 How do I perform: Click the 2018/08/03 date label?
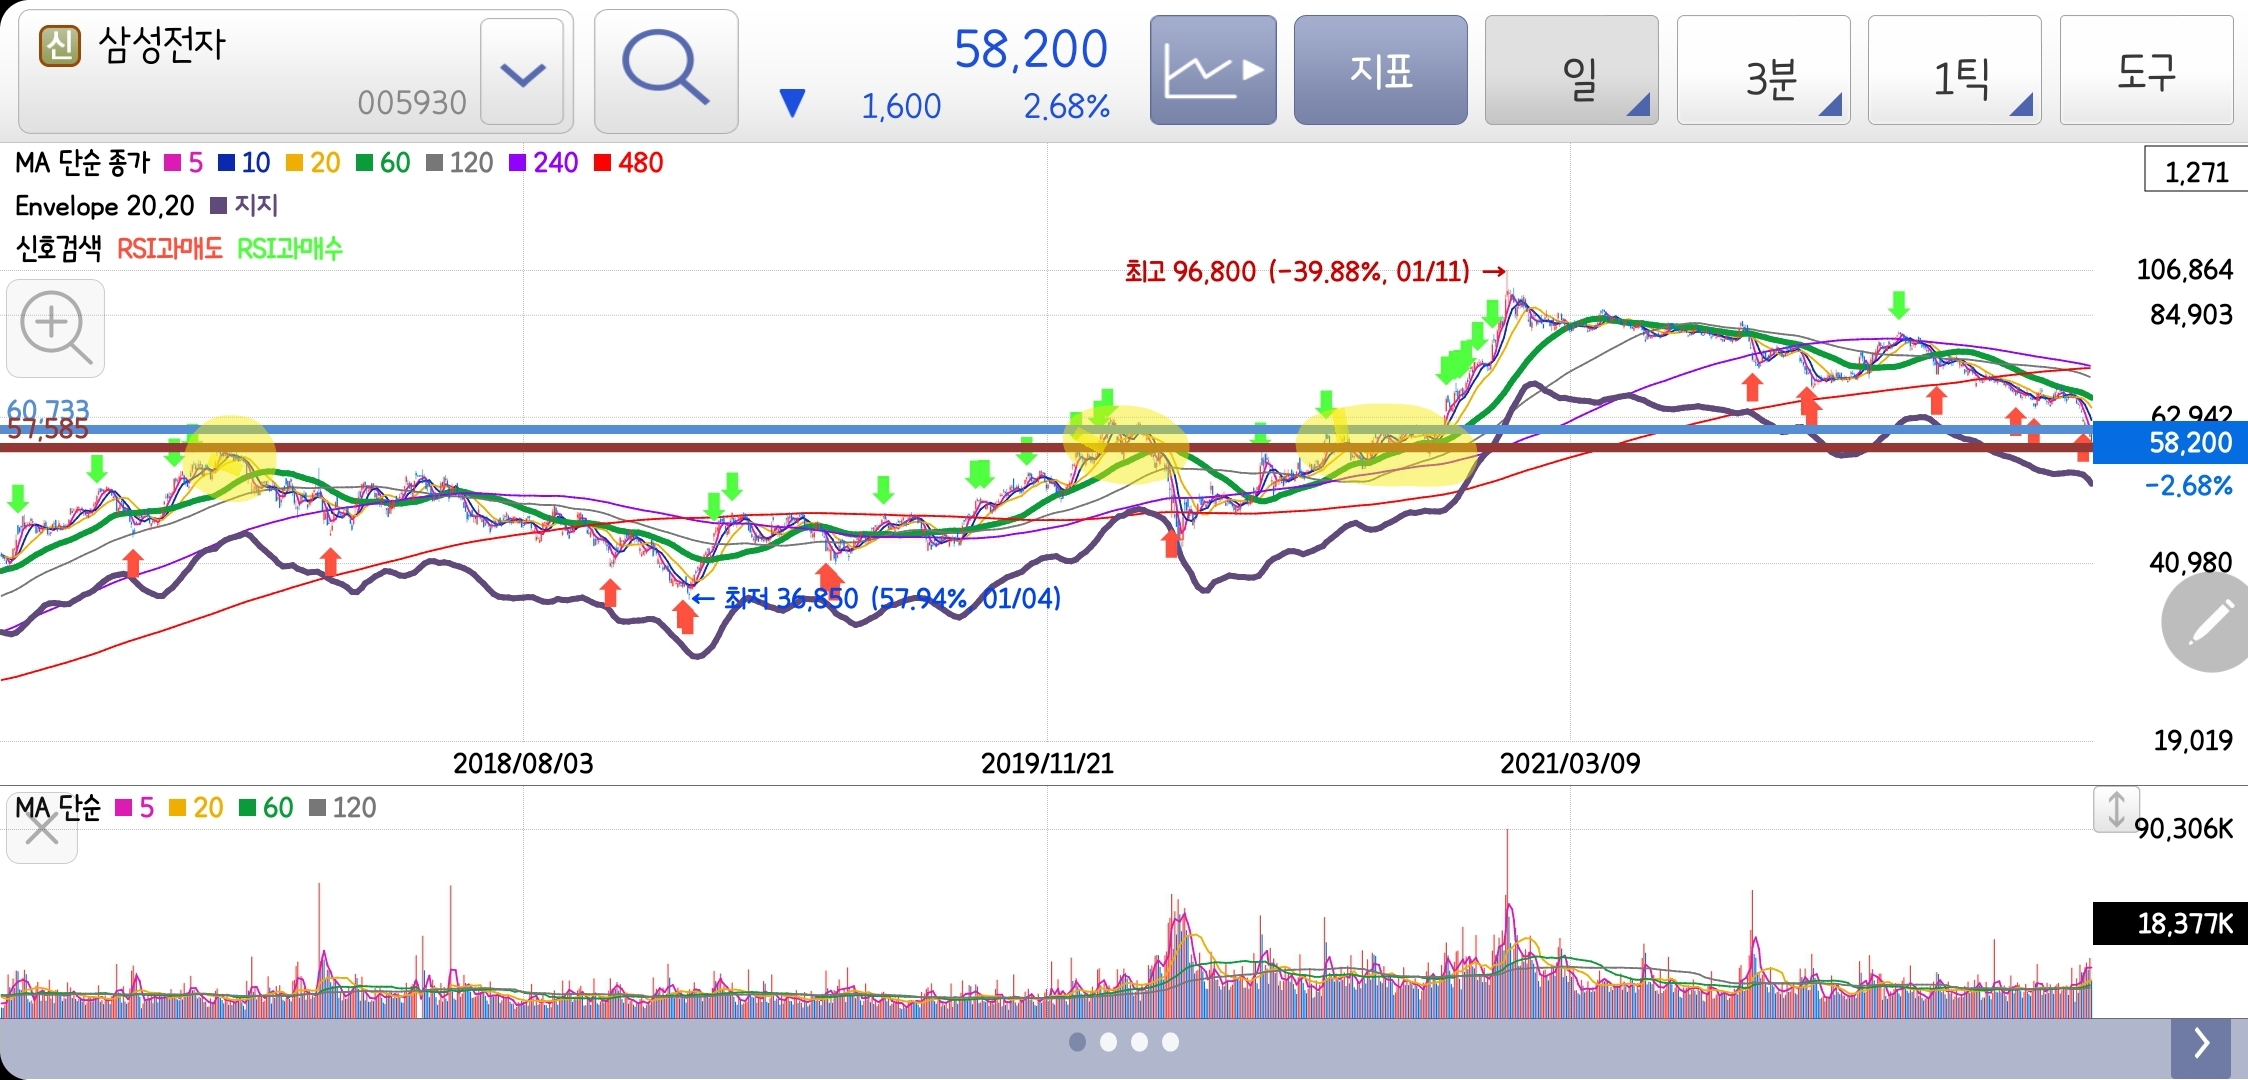click(x=523, y=764)
